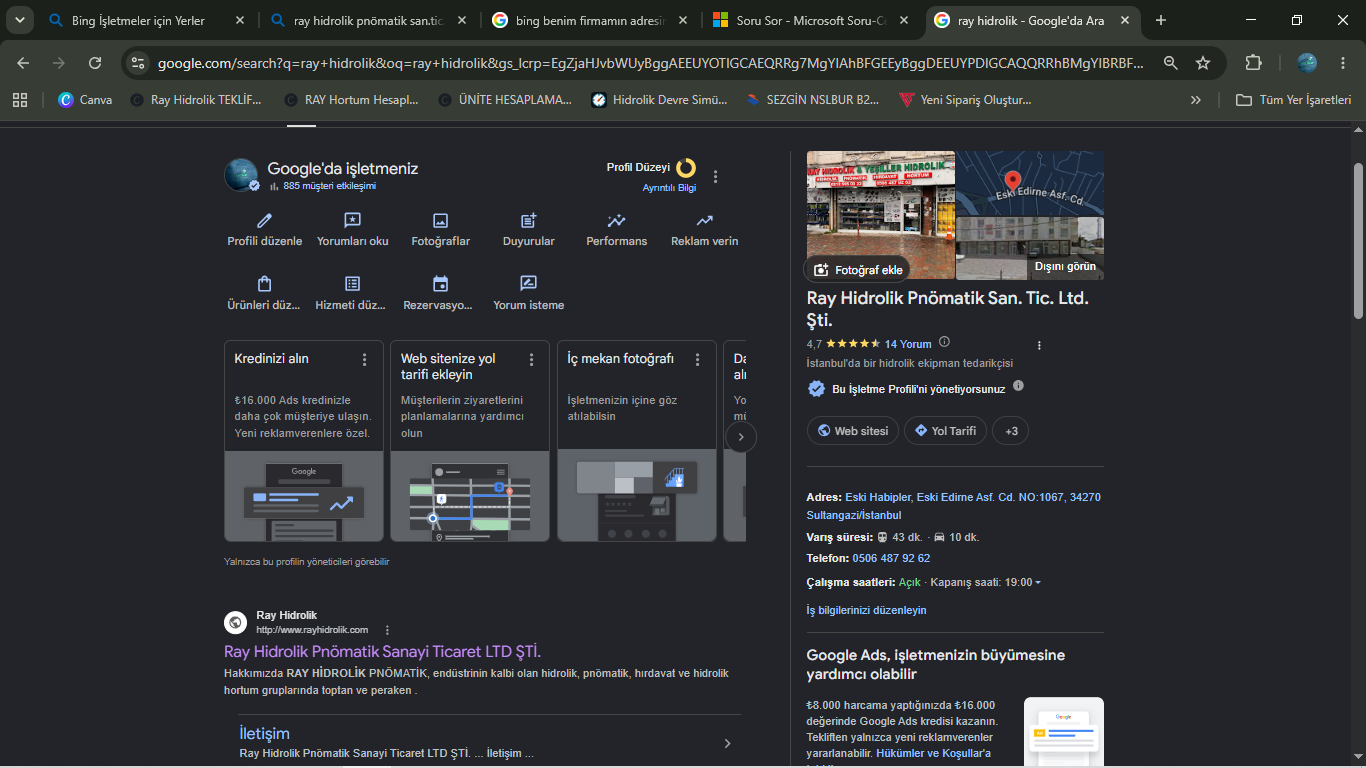
Task: Open Hizmeti düzenle list icon
Action: pos(352,284)
